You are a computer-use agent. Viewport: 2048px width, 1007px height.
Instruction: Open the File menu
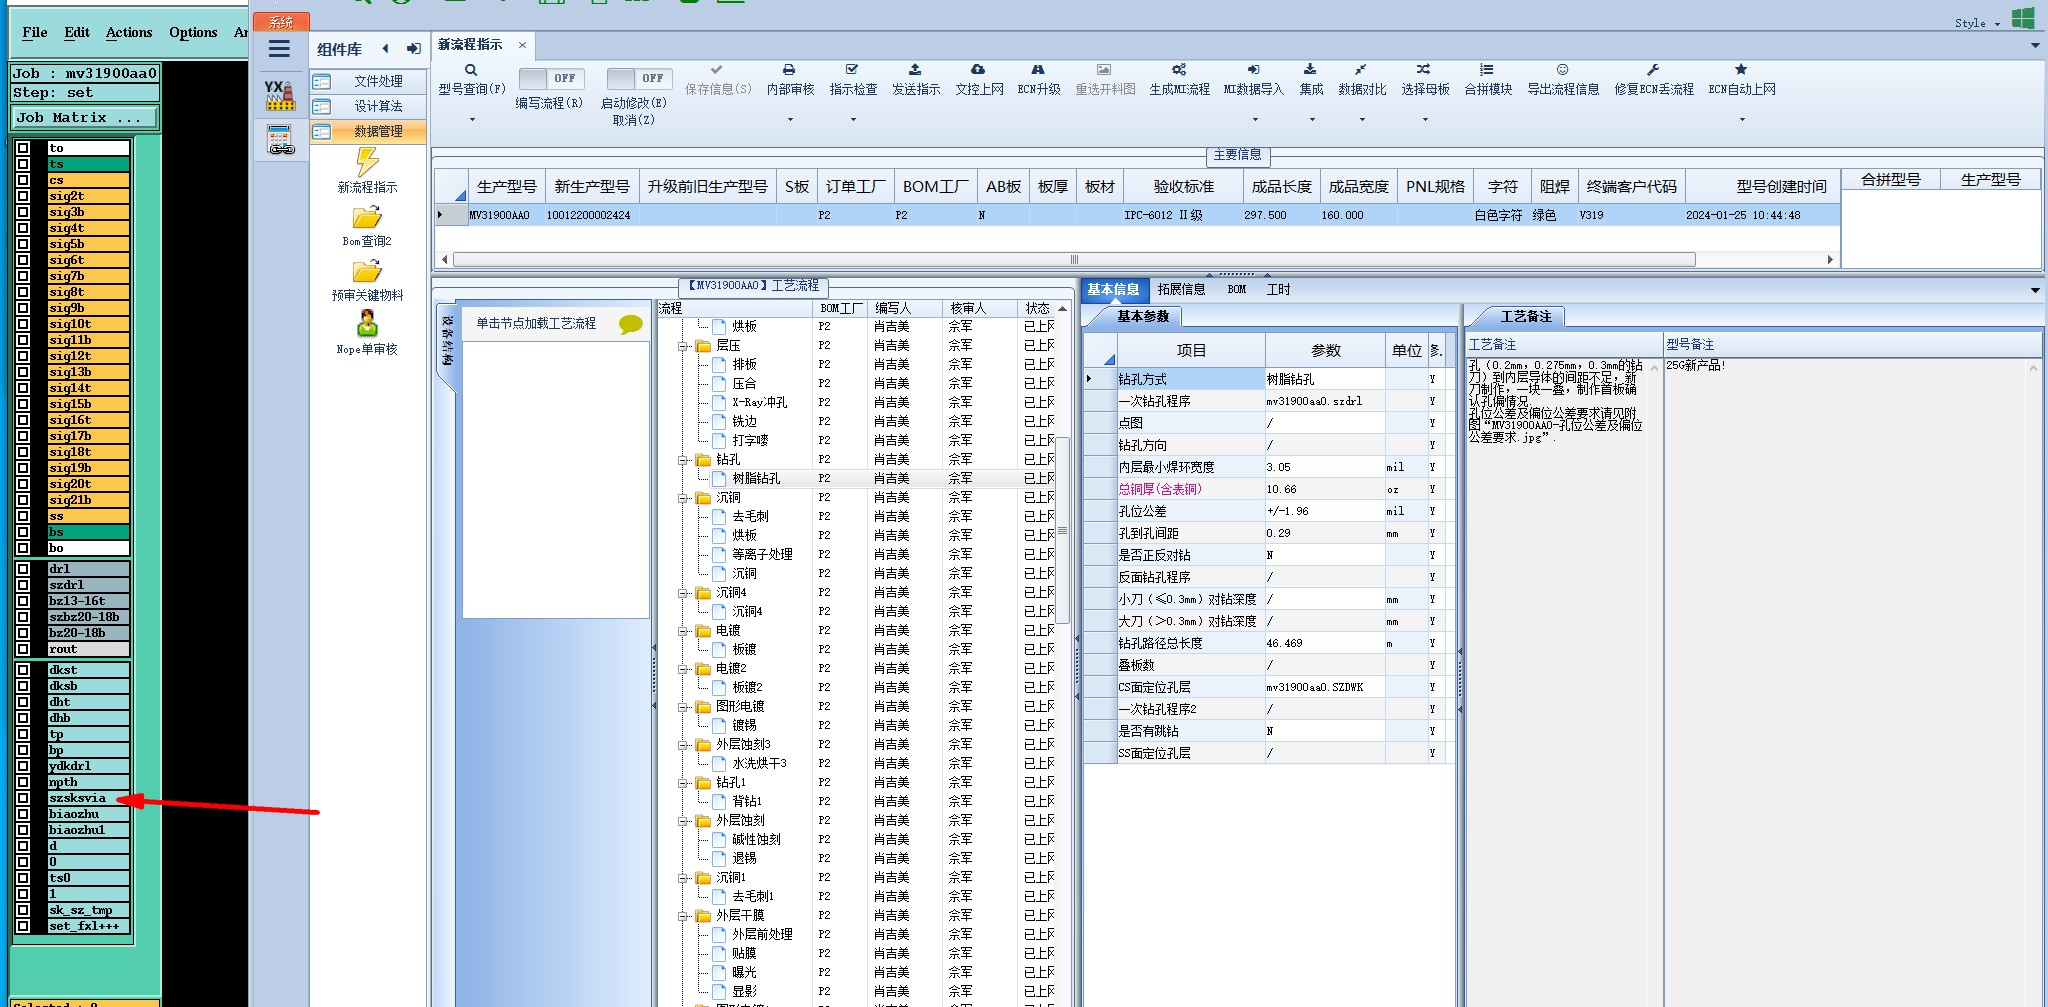point(35,32)
